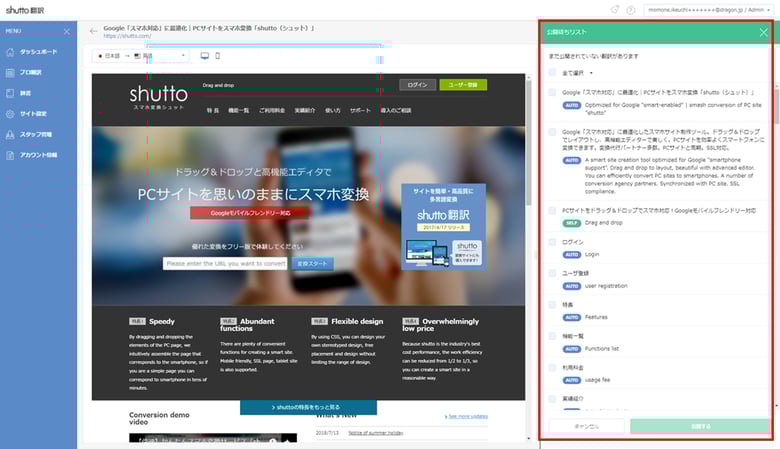Open the ダッシュボード dashboard menu item
Screen dimensions: 780x449
(x=38, y=52)
